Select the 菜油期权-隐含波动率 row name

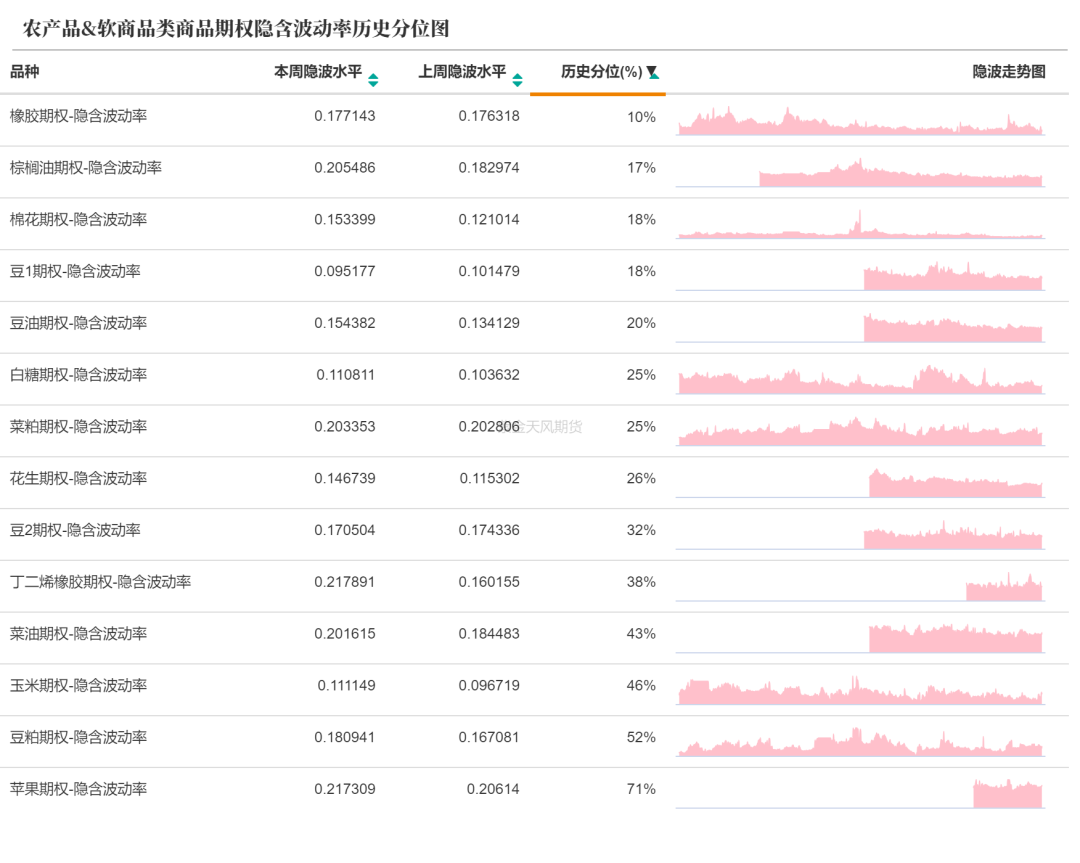(x=79, y=634)
